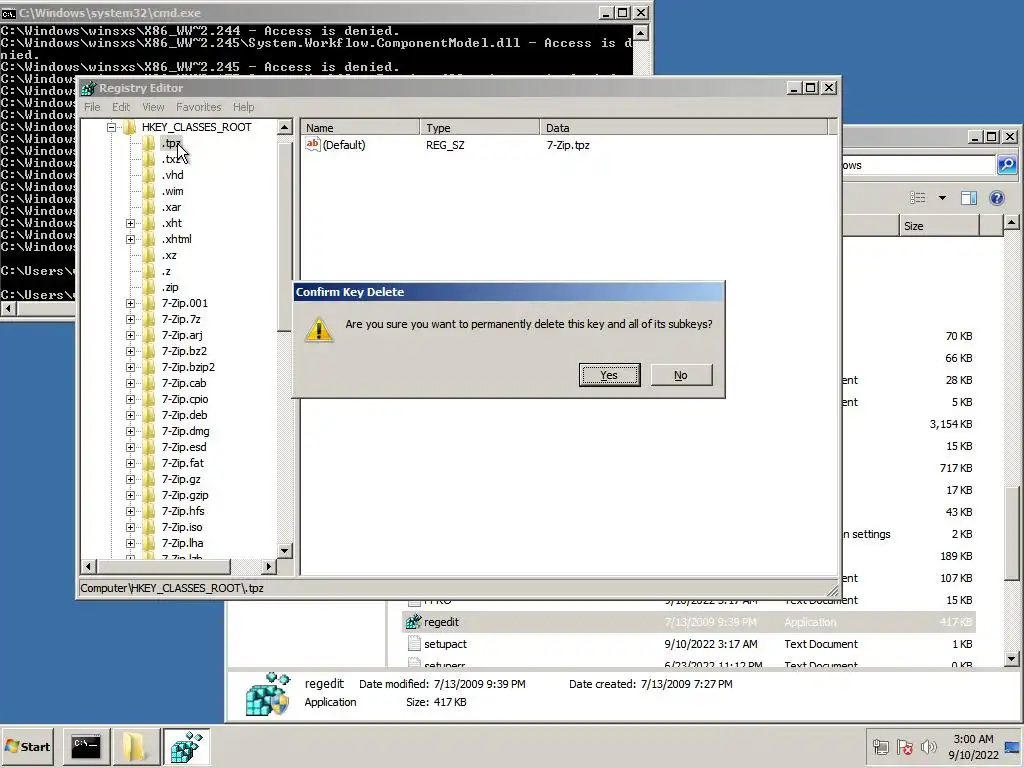Select the .vhd key folder icon

[x=149, y=175]
